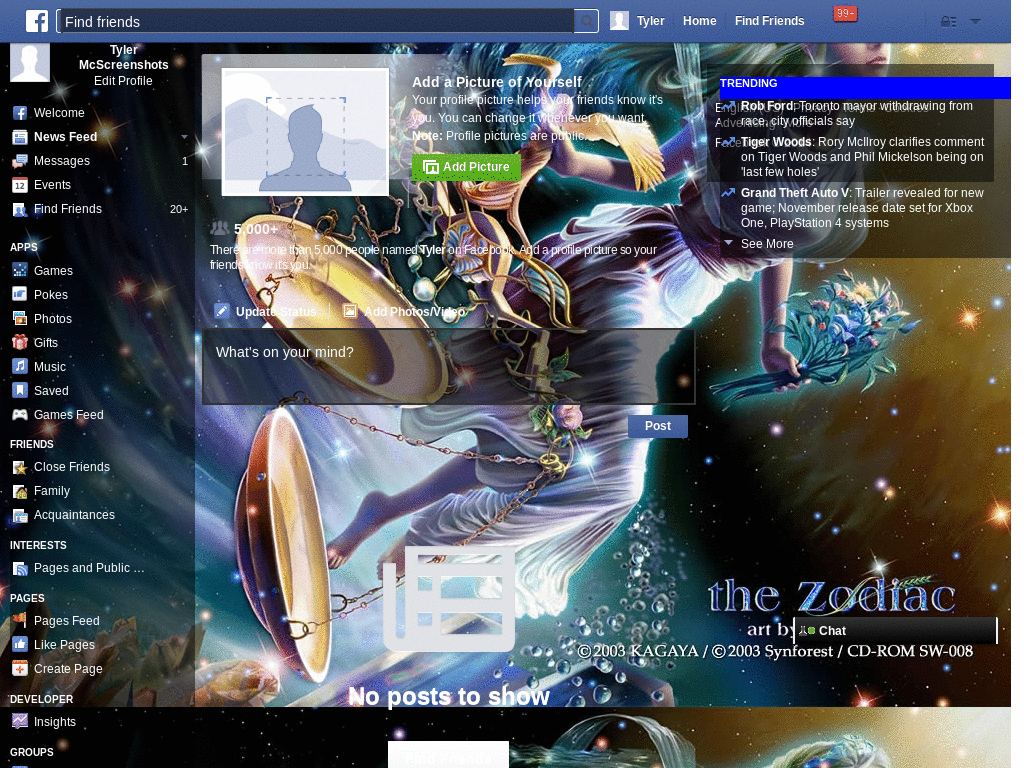Open the account menu dropdown arrow
Screen dimensions: 1024x768
(x=975, y=22)
